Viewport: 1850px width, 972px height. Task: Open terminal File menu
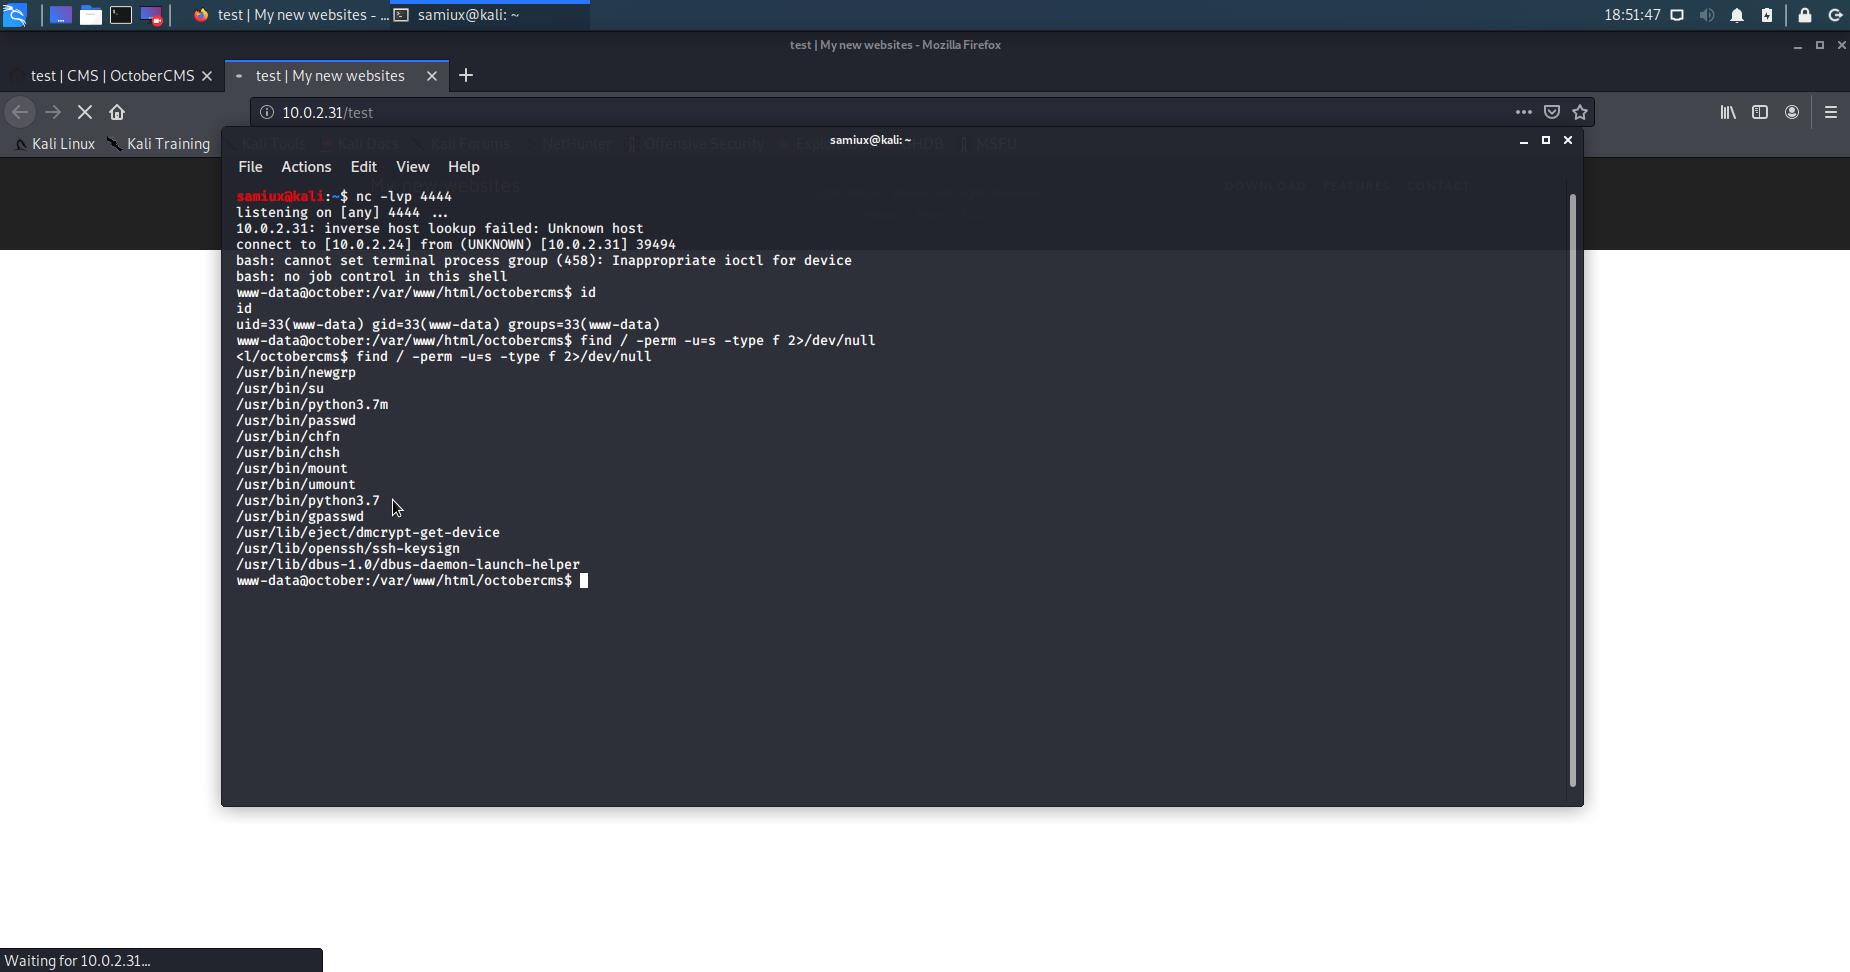click(x=250, y=167)
